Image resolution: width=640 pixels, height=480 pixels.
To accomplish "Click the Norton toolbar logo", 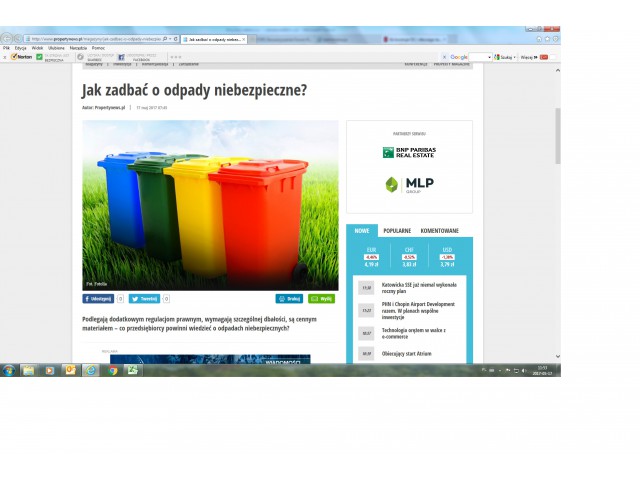I will click(19, 57).
